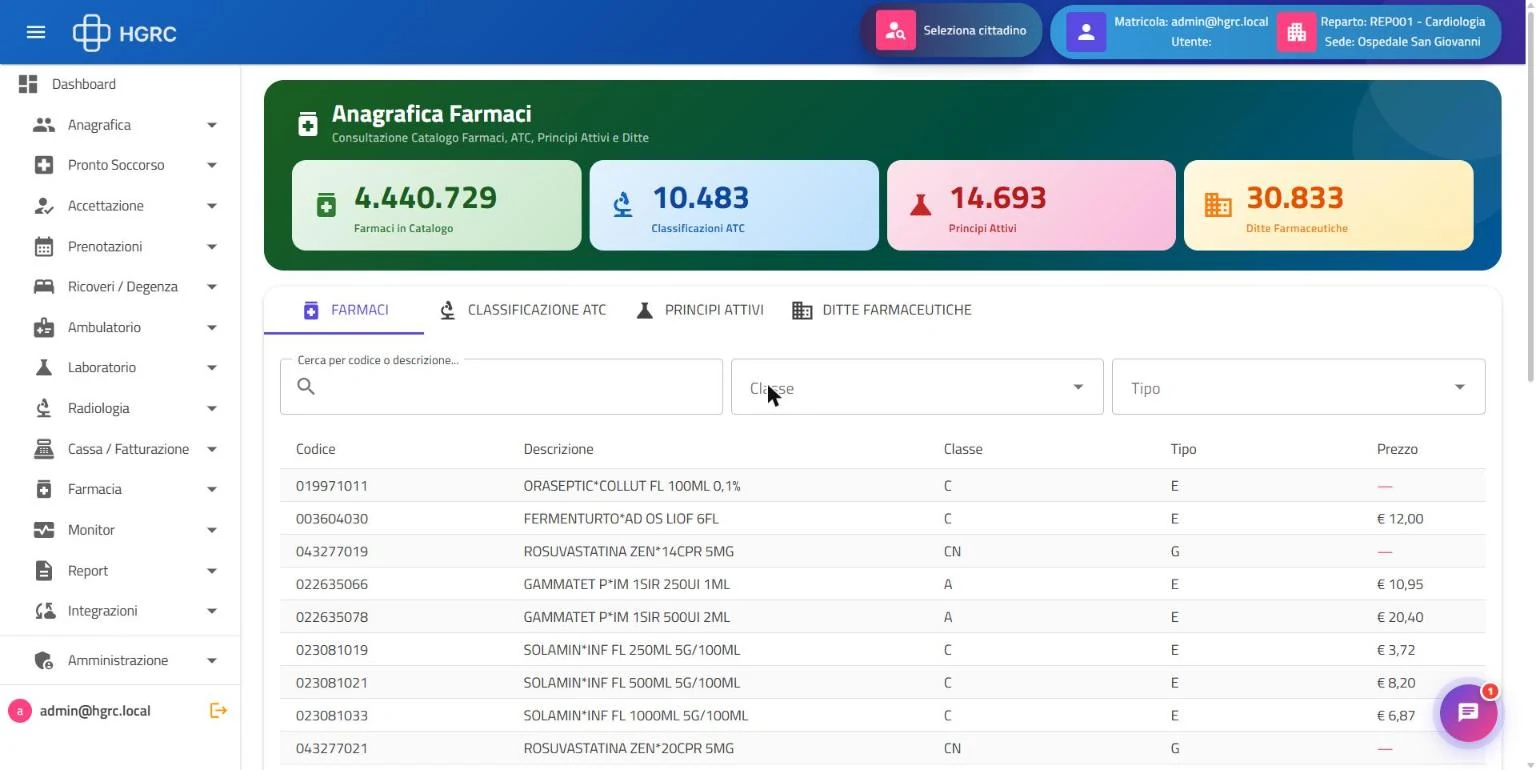Image resolution: width=1536 pixels, height=770 pixels.
Task: Click the Ditte Farmaceutiche stat card
Action: tap(1328, 205)
